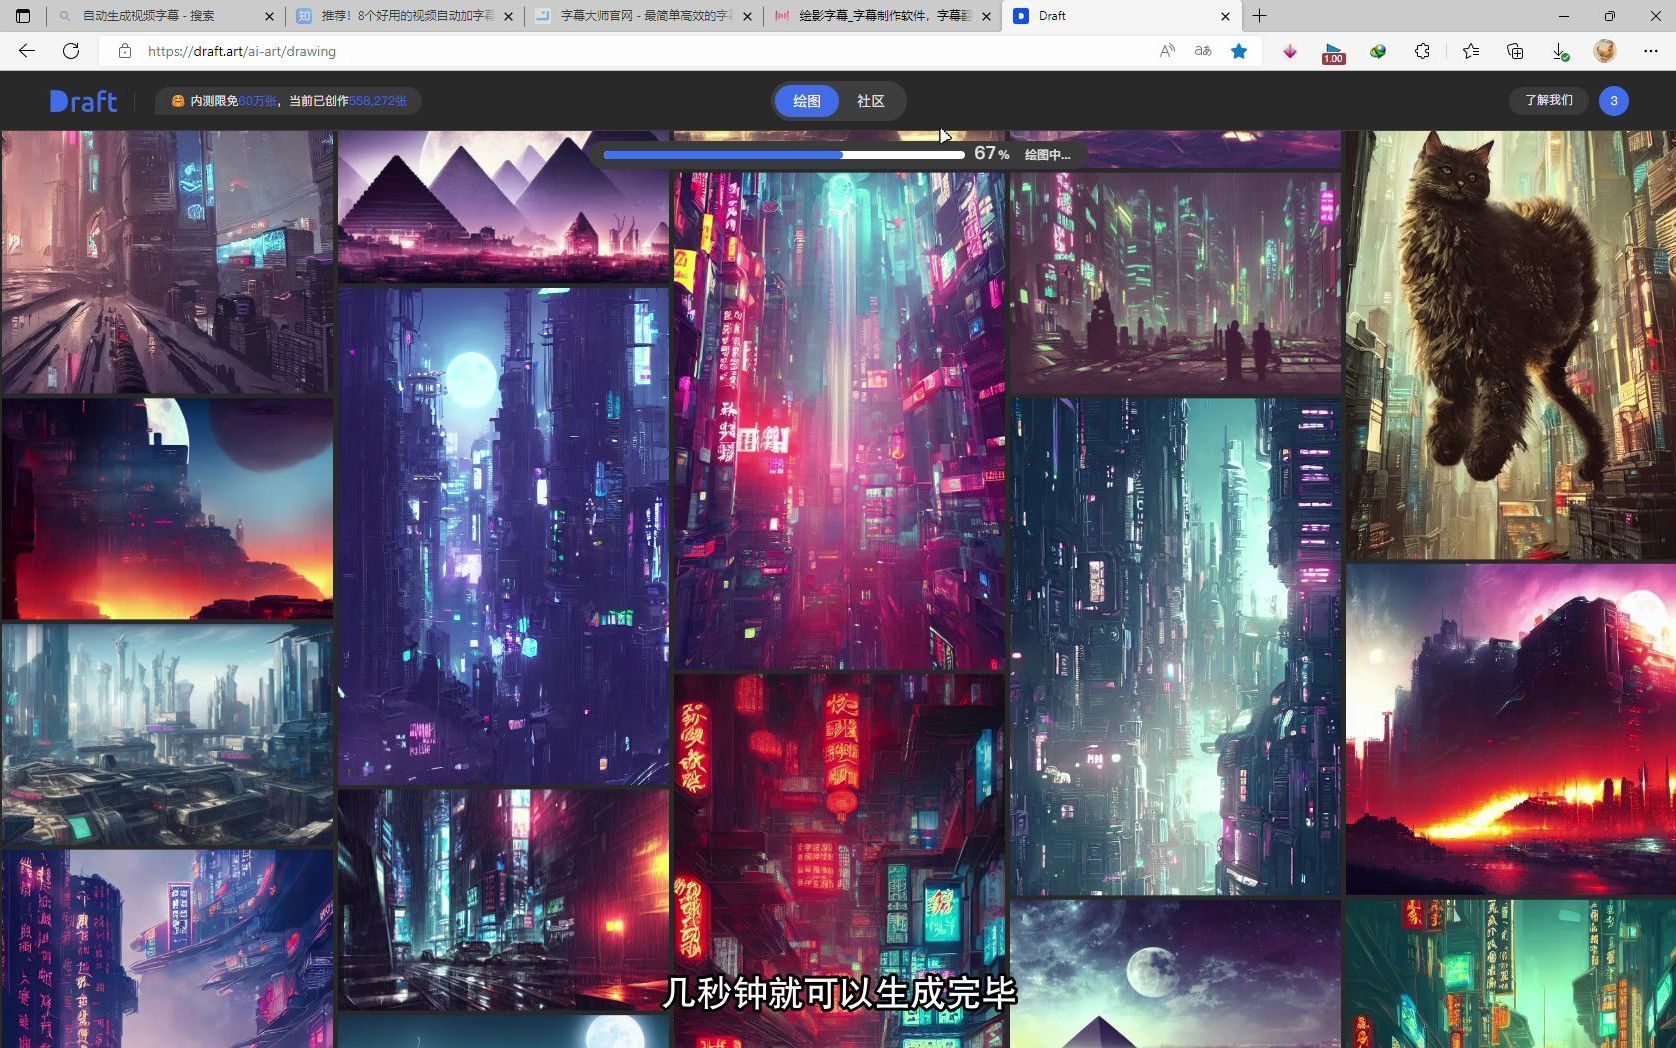Open a new tab with the plus button
Viewport: 1676px width, 1048px height.
click(1260, 16)
